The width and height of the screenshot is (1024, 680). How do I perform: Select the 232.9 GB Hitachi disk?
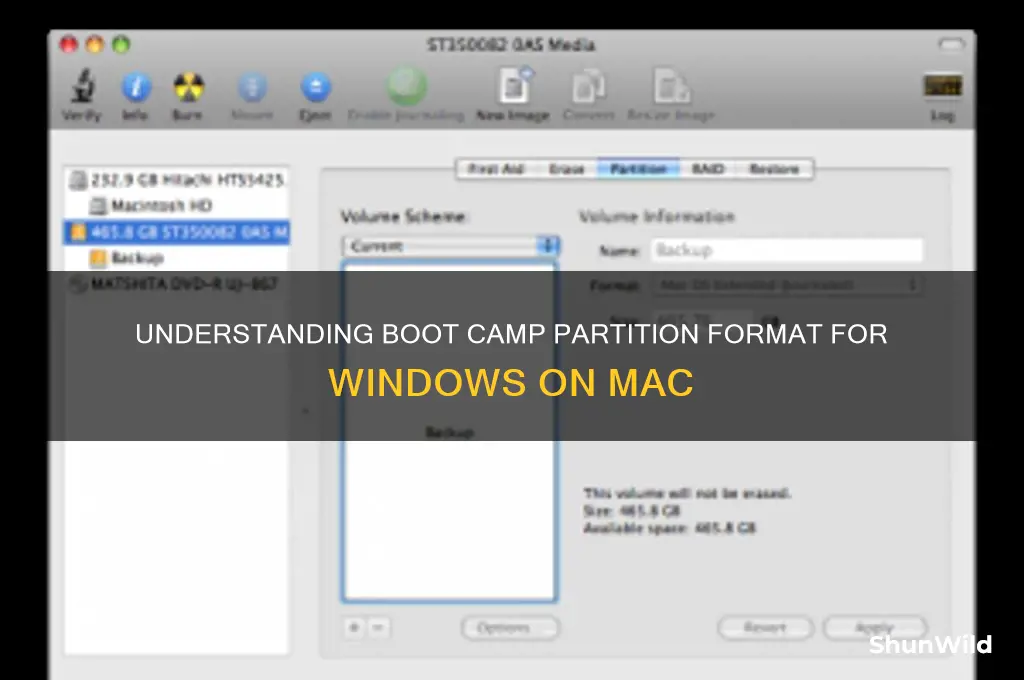tap(176, 180)
